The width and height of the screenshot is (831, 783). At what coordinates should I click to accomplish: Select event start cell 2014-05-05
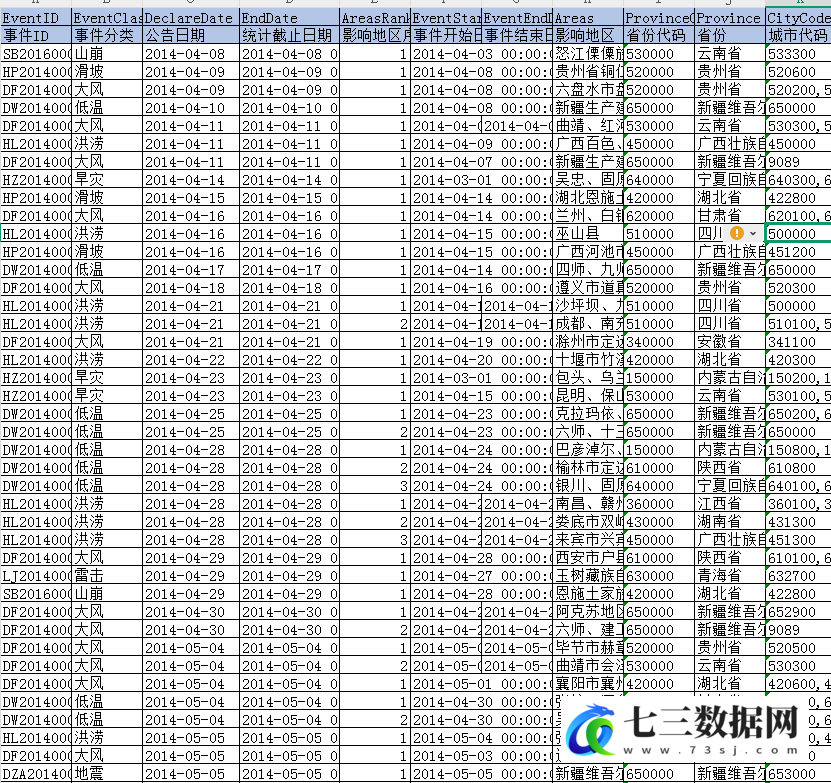(x=482, y=774)
